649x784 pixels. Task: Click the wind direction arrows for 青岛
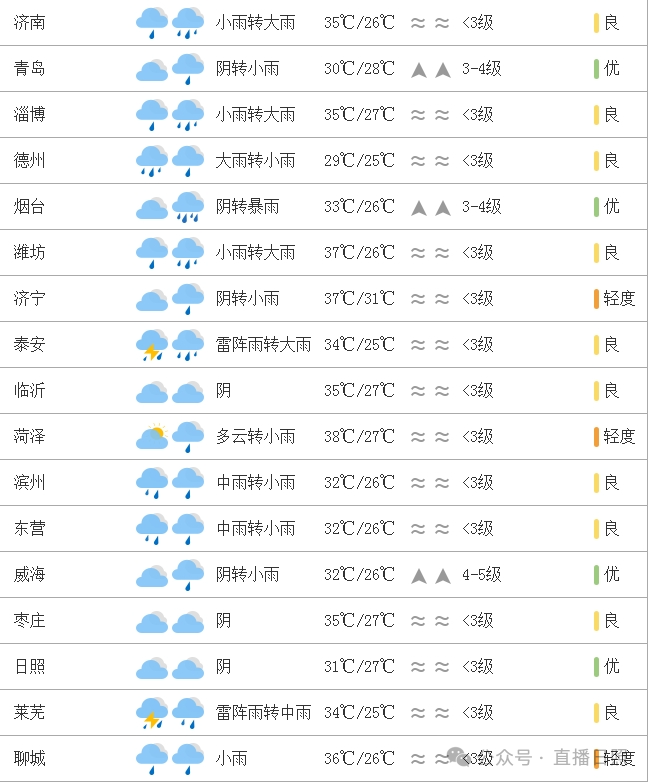[x=431, y=69]
